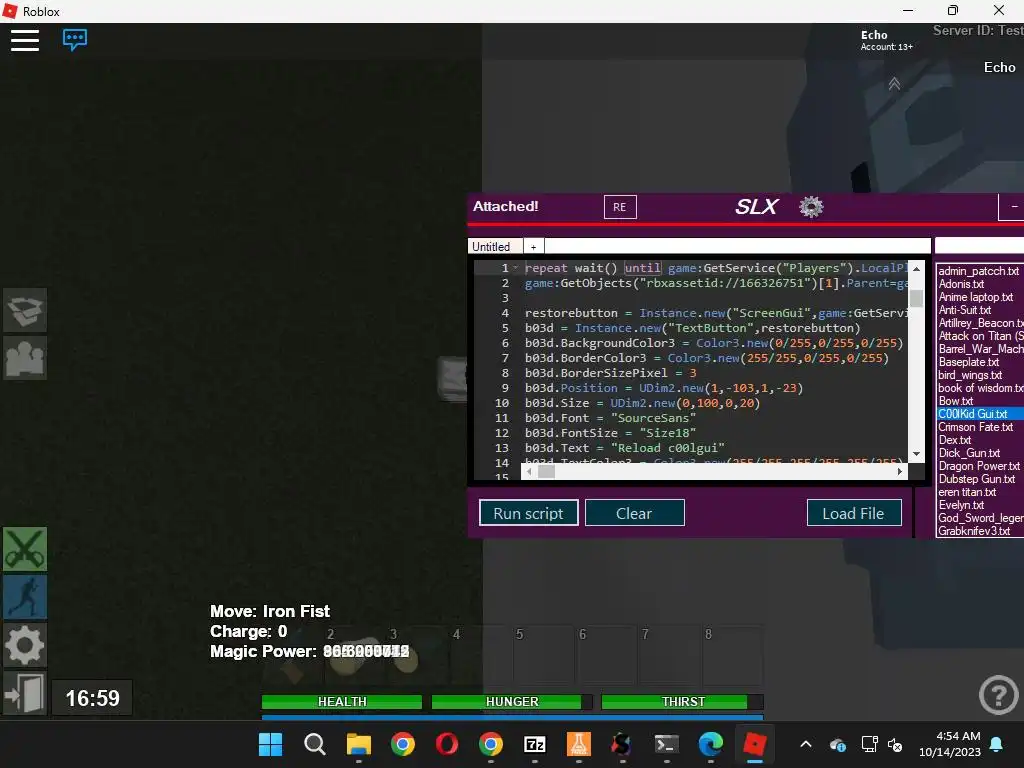Open Microsoft Edge from the taskbar

[711, 744]
